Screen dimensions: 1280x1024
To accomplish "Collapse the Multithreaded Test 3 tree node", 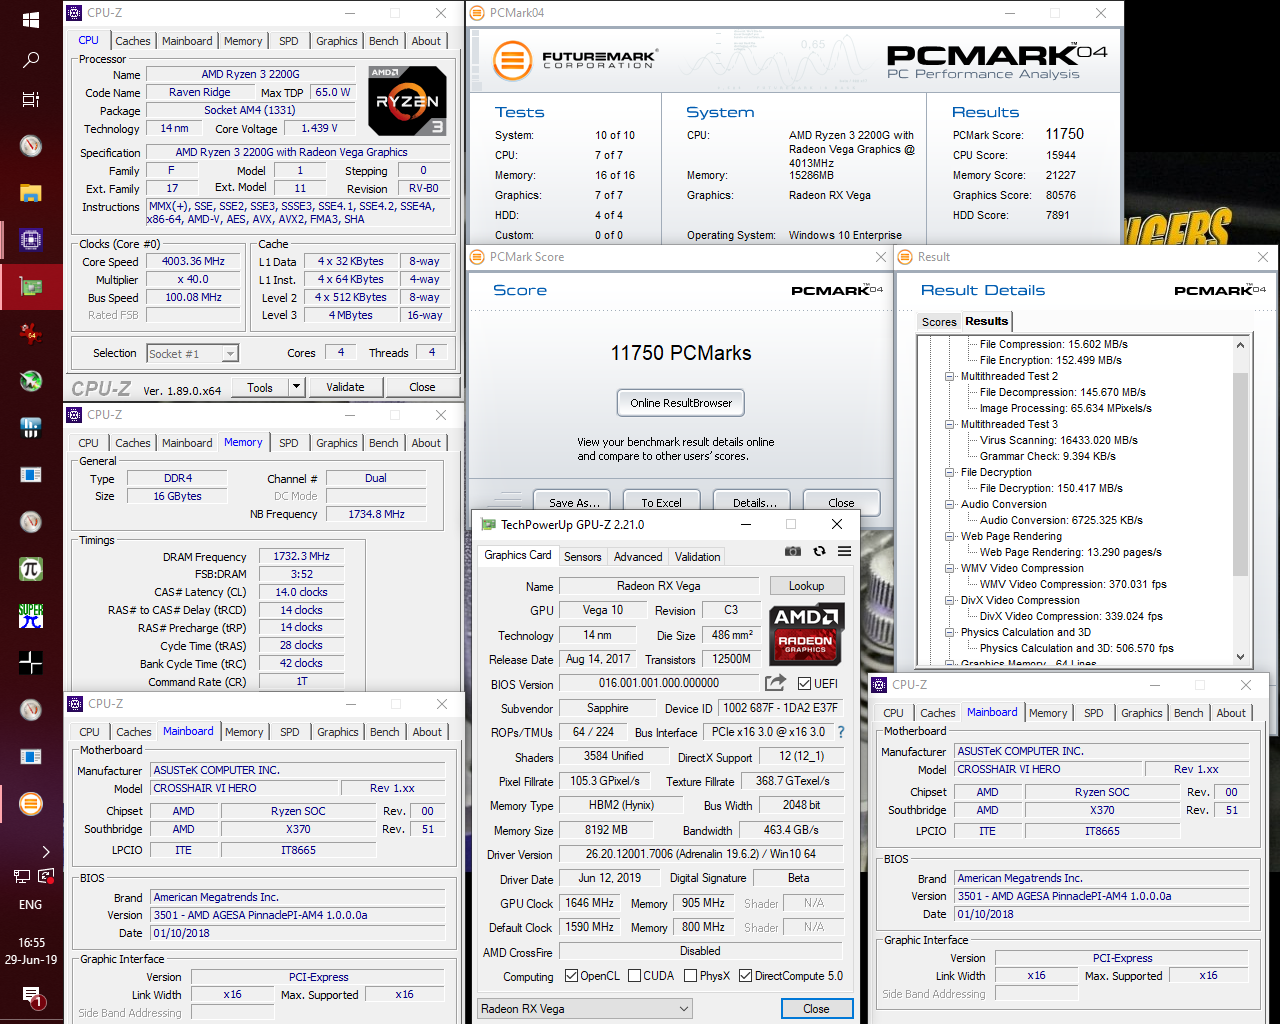I will 950,424.
